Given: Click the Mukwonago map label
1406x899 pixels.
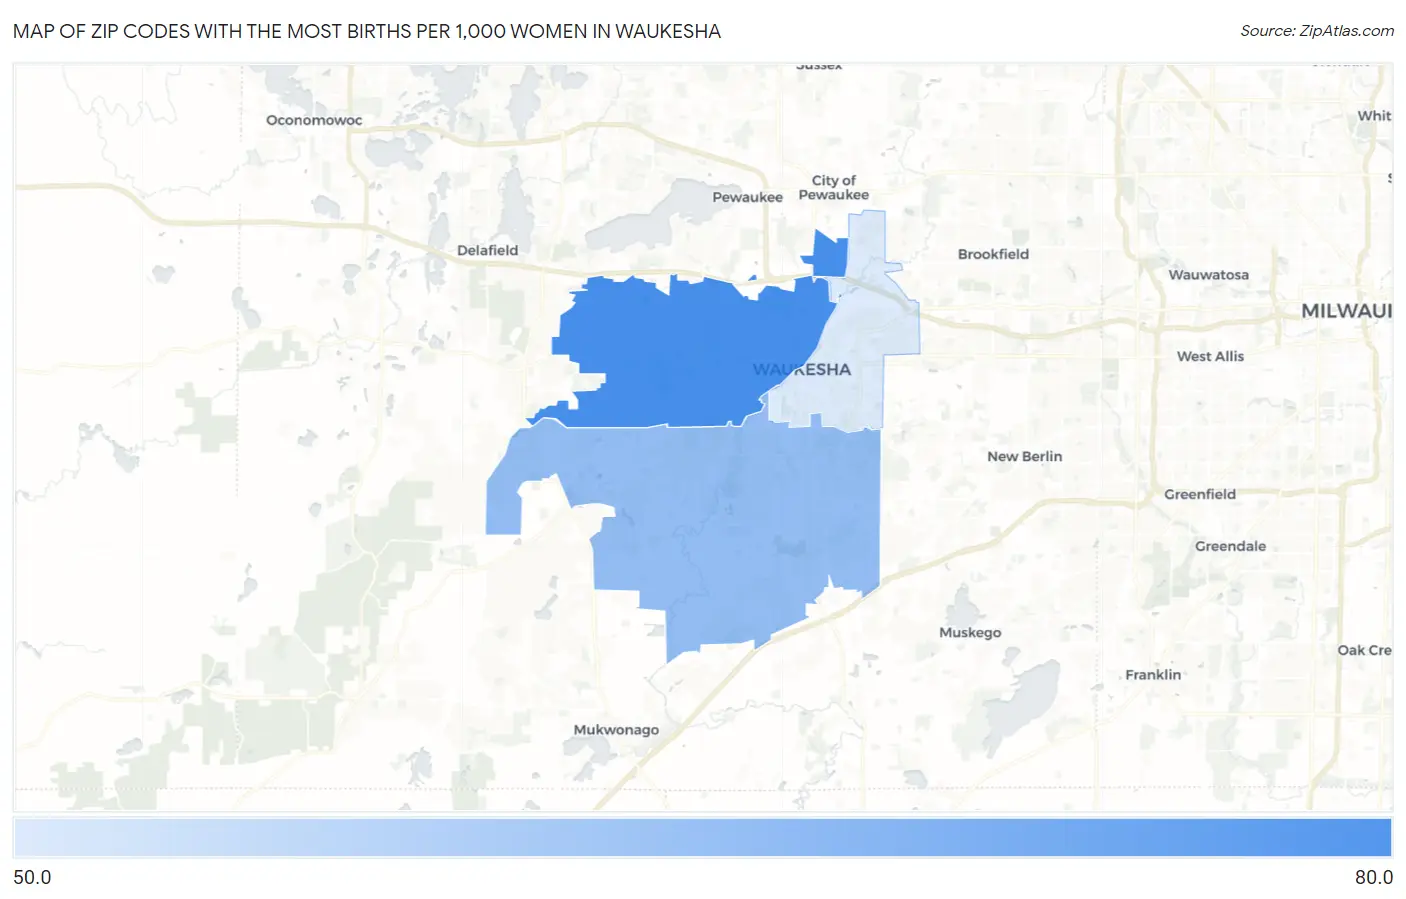Looking at the screenshot, I should 616,730.
